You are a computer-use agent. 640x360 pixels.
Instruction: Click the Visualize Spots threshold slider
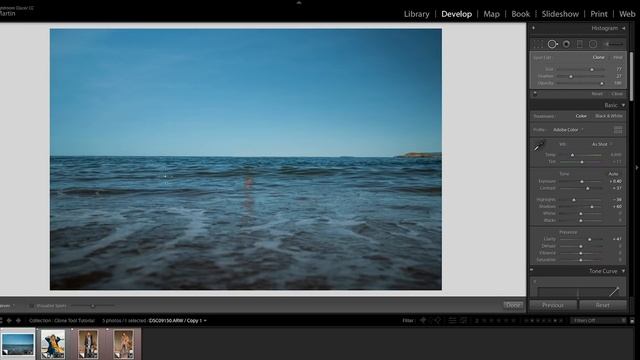coord(93,306)
